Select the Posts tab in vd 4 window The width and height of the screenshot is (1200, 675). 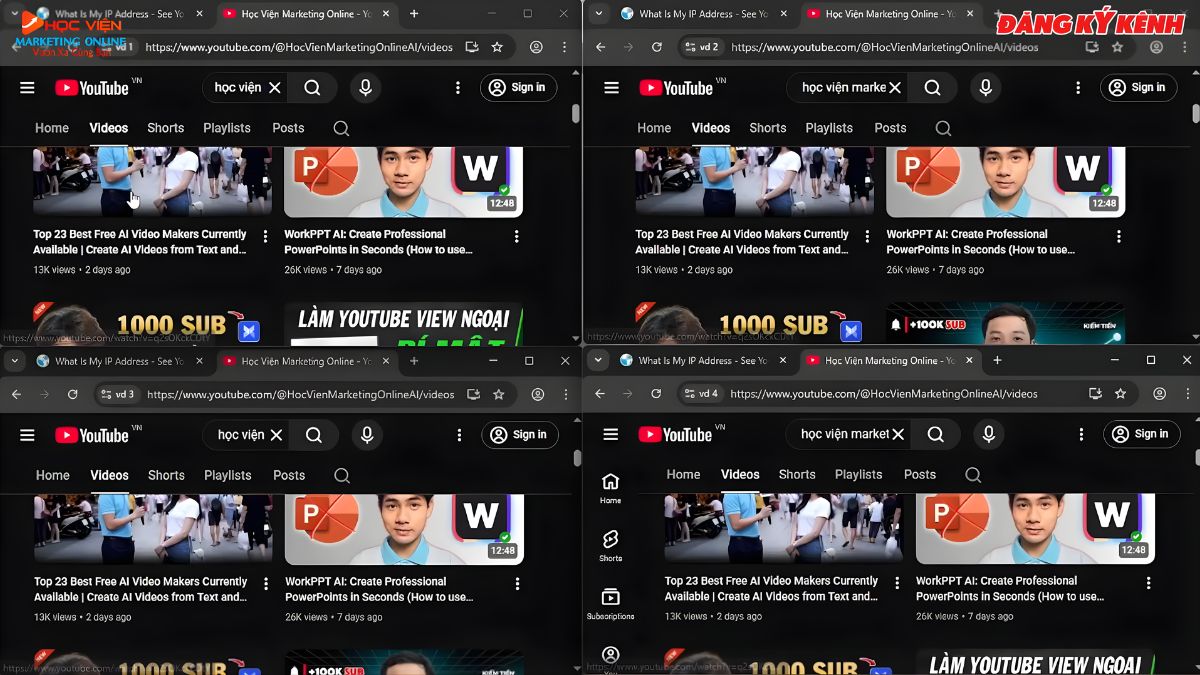pyautogui.click(x=919, y=475)
